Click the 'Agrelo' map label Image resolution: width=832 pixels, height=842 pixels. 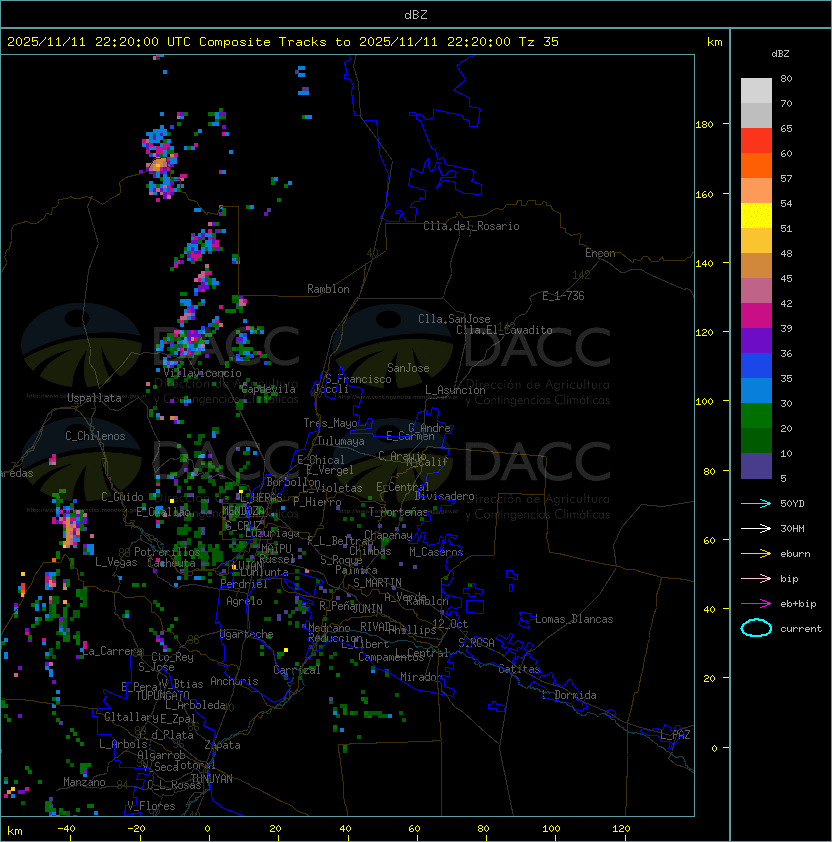(244, 601)
